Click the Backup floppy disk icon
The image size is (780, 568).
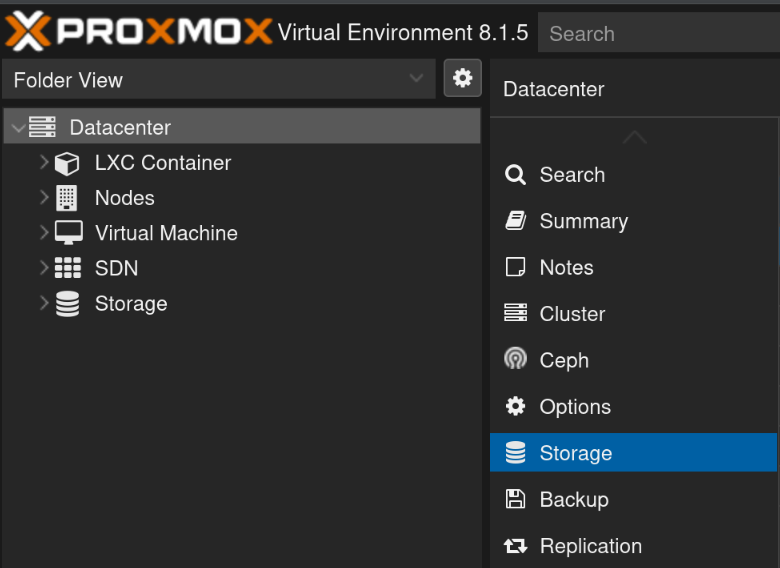click(515, 499)
